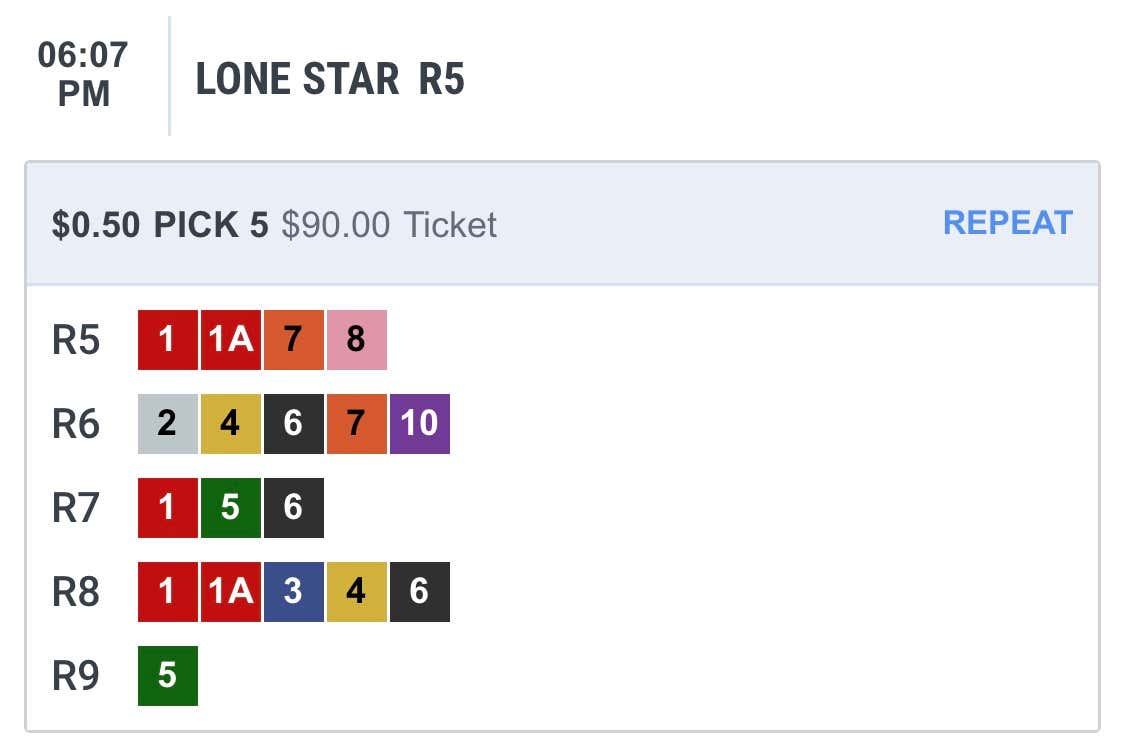Screen dimensions: 1125x746
Task: Select the 1A entry in row R5
Action: tap(231, 340)
